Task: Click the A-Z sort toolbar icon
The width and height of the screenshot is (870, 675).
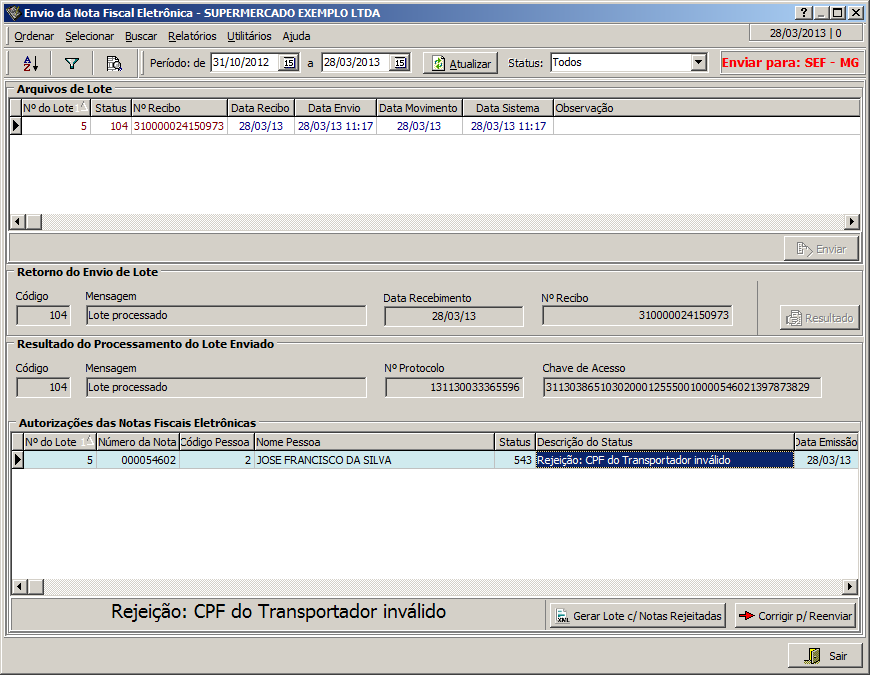Action: [30, 63]
